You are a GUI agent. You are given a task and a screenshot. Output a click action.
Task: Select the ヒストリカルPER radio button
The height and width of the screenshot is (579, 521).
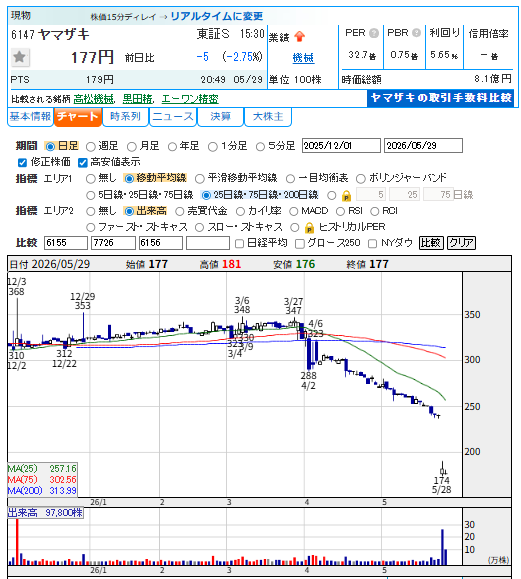(294, 227)
